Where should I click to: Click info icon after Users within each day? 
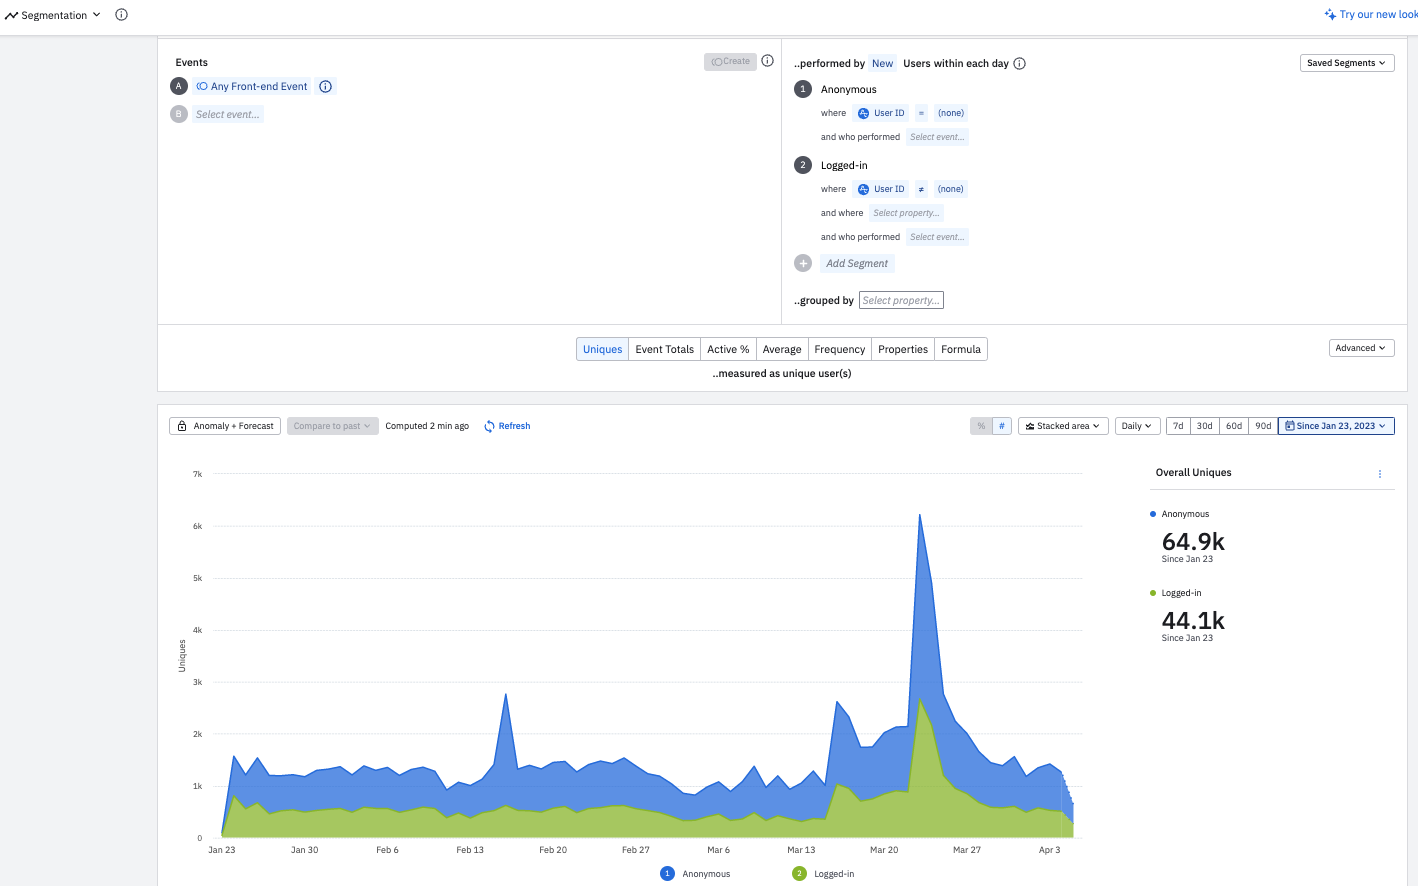1019,64
